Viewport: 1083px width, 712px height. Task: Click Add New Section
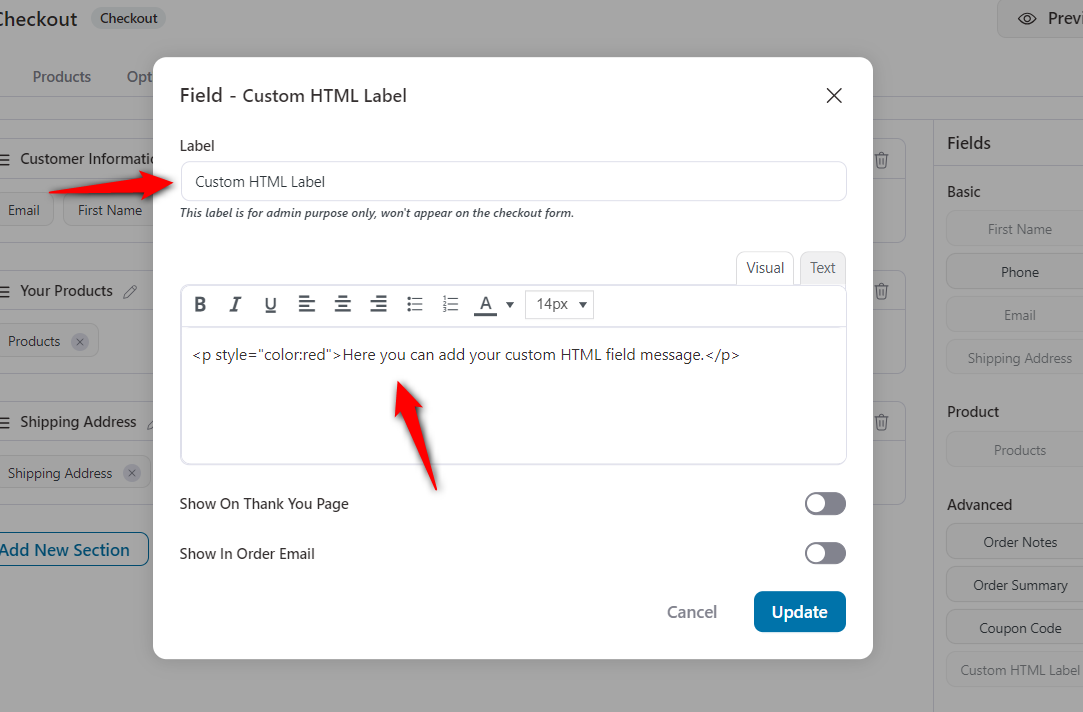(x=64, y=549)
